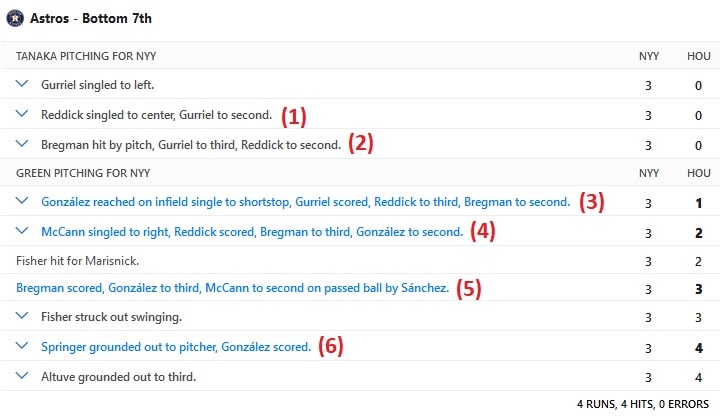Viewport: 720px width, 416px height.
Task: Expand the Gurriel singled to left play
Action: (x=22, y=84)
